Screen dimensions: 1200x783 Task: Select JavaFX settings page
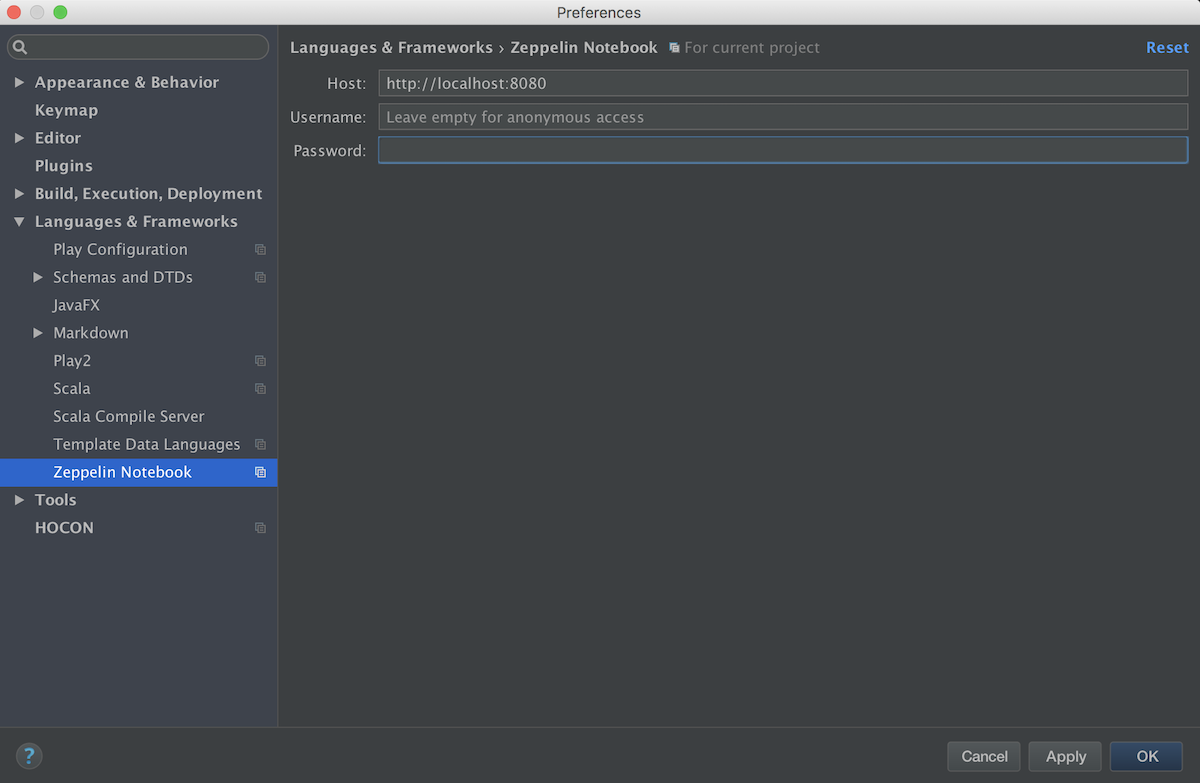coord(76,305)
